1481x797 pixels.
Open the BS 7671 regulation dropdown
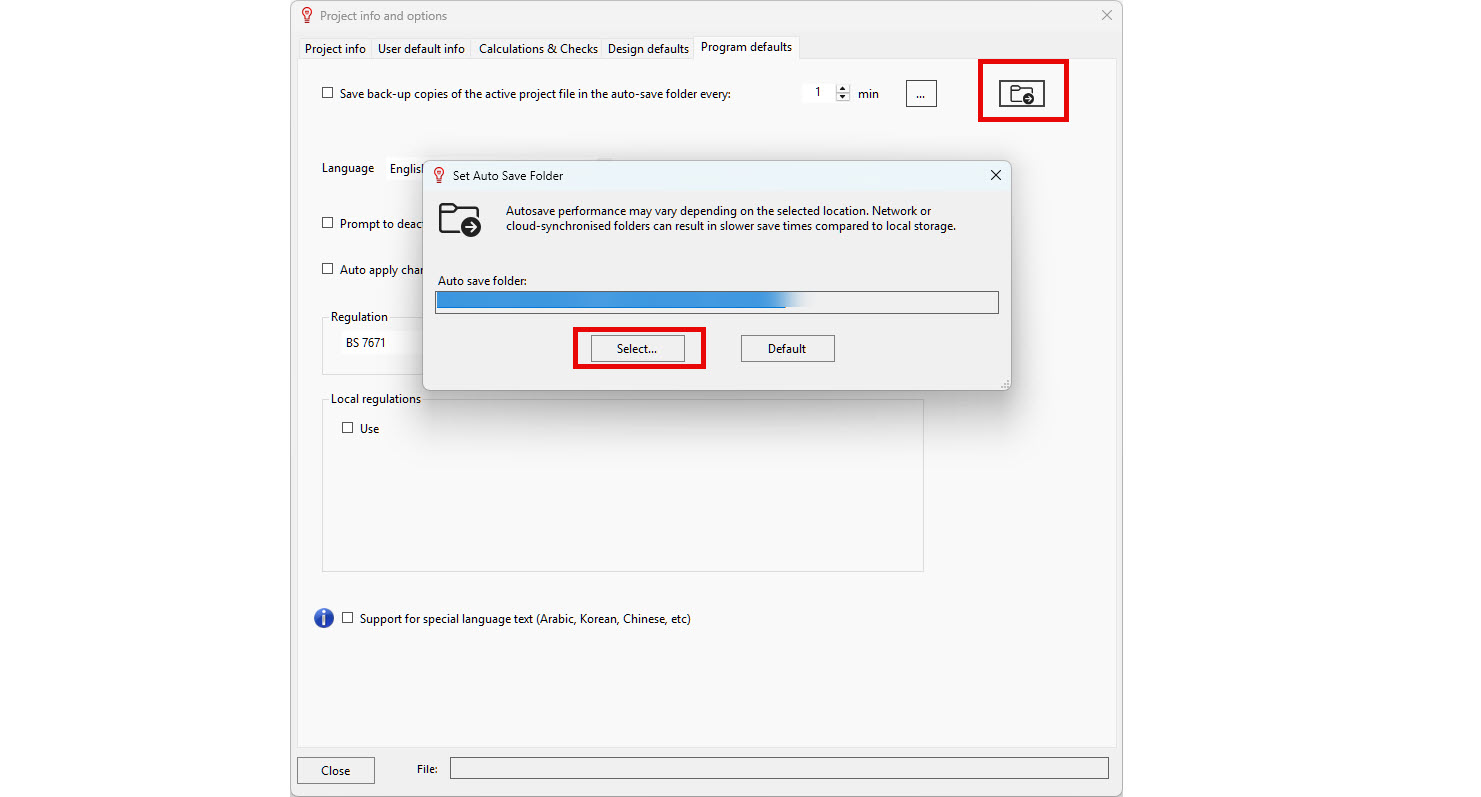(x=366, y=343)
